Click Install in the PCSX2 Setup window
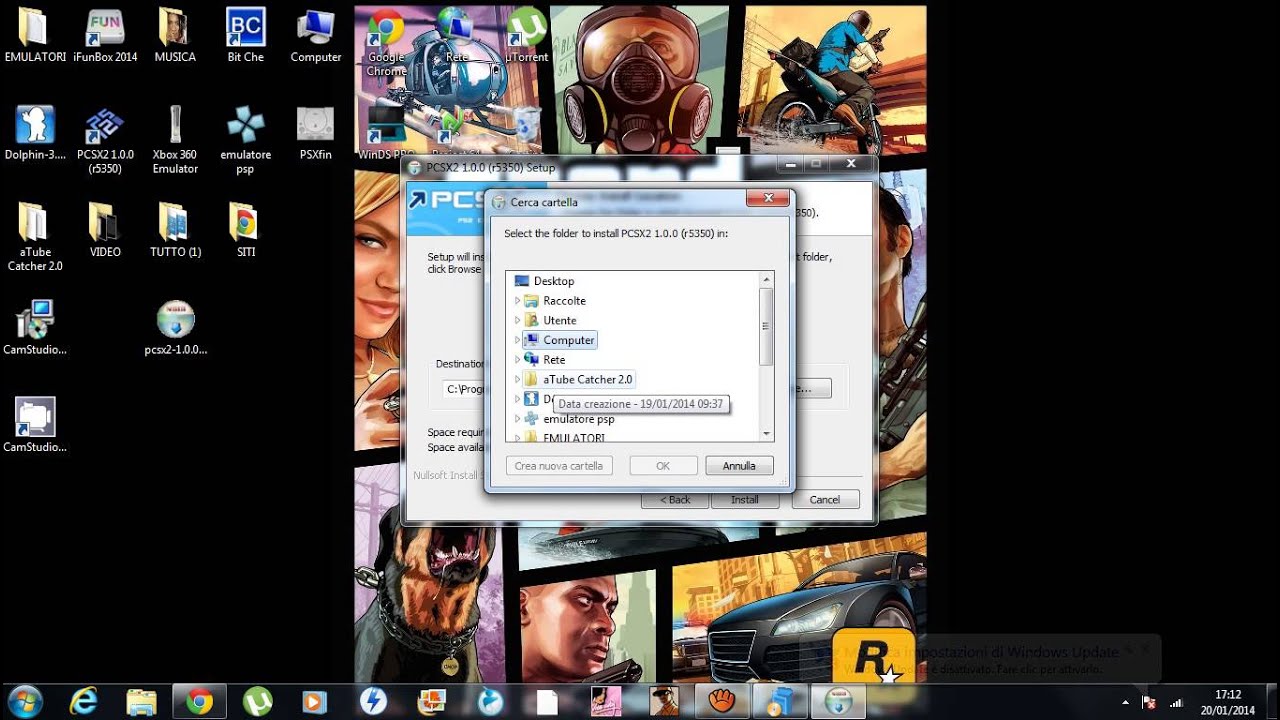 745,499
